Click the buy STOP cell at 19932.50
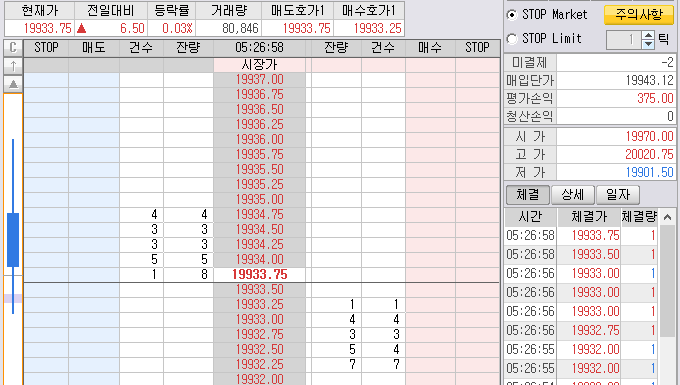Image resolution: width=680 pixels, height=385 pixels. [x=478, y=349]
